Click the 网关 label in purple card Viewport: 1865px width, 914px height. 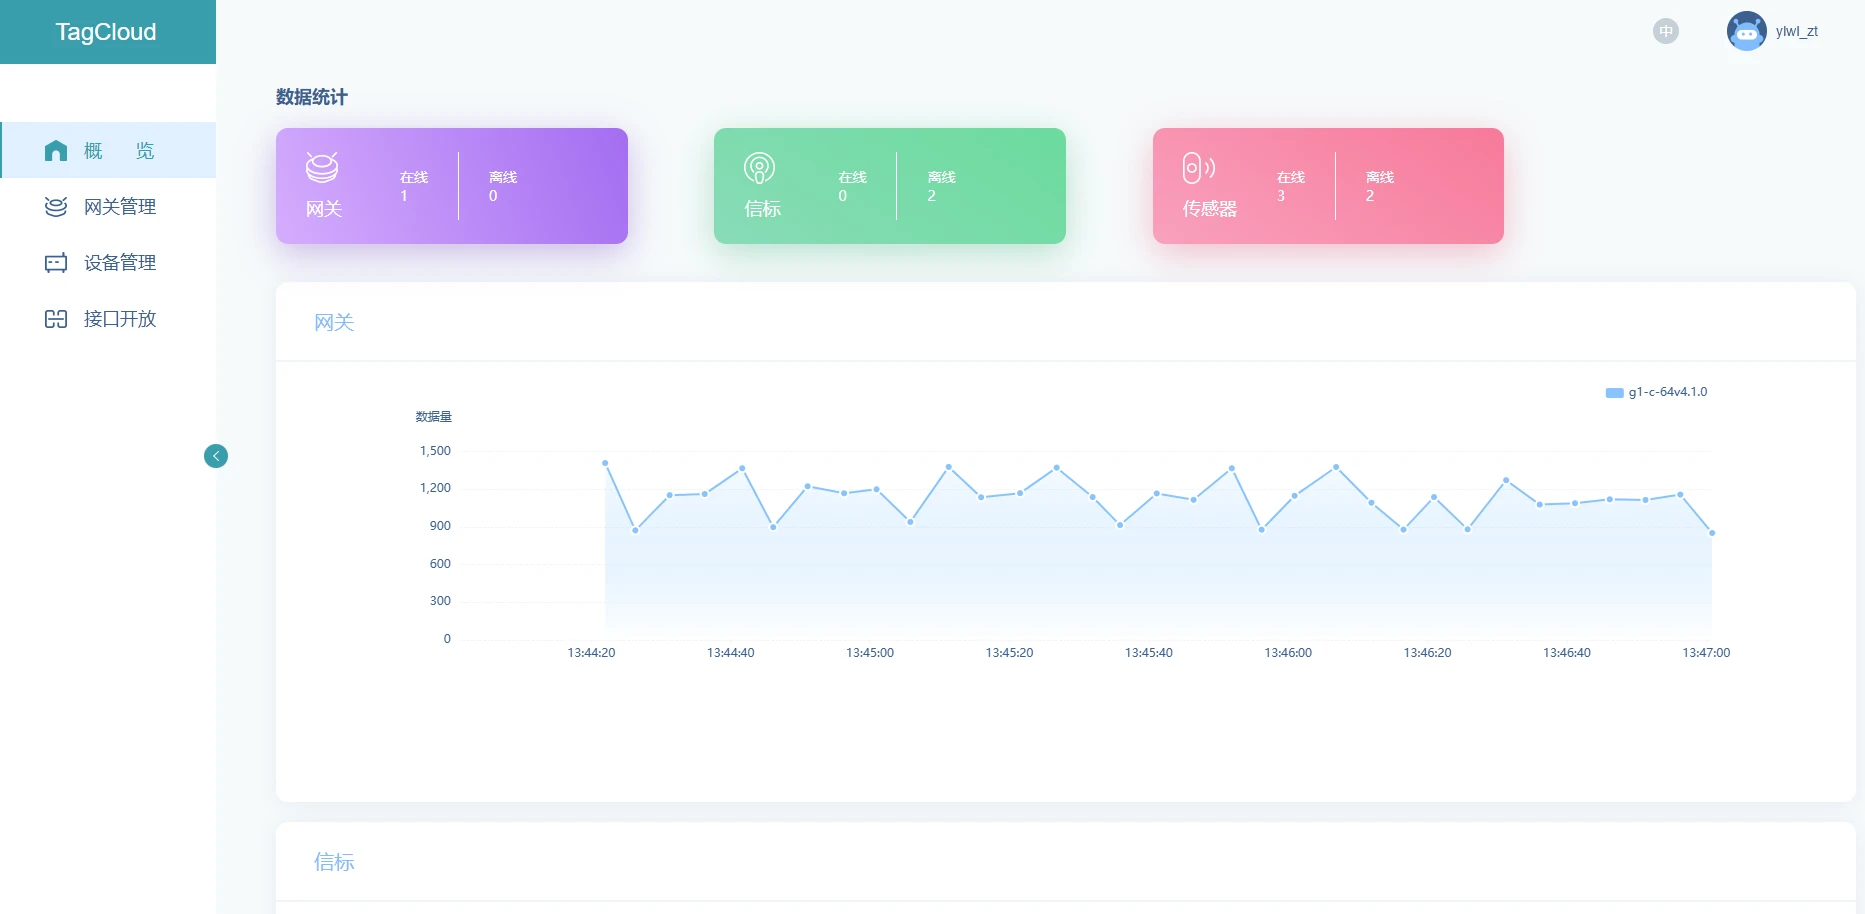click(x=324, y=209)
